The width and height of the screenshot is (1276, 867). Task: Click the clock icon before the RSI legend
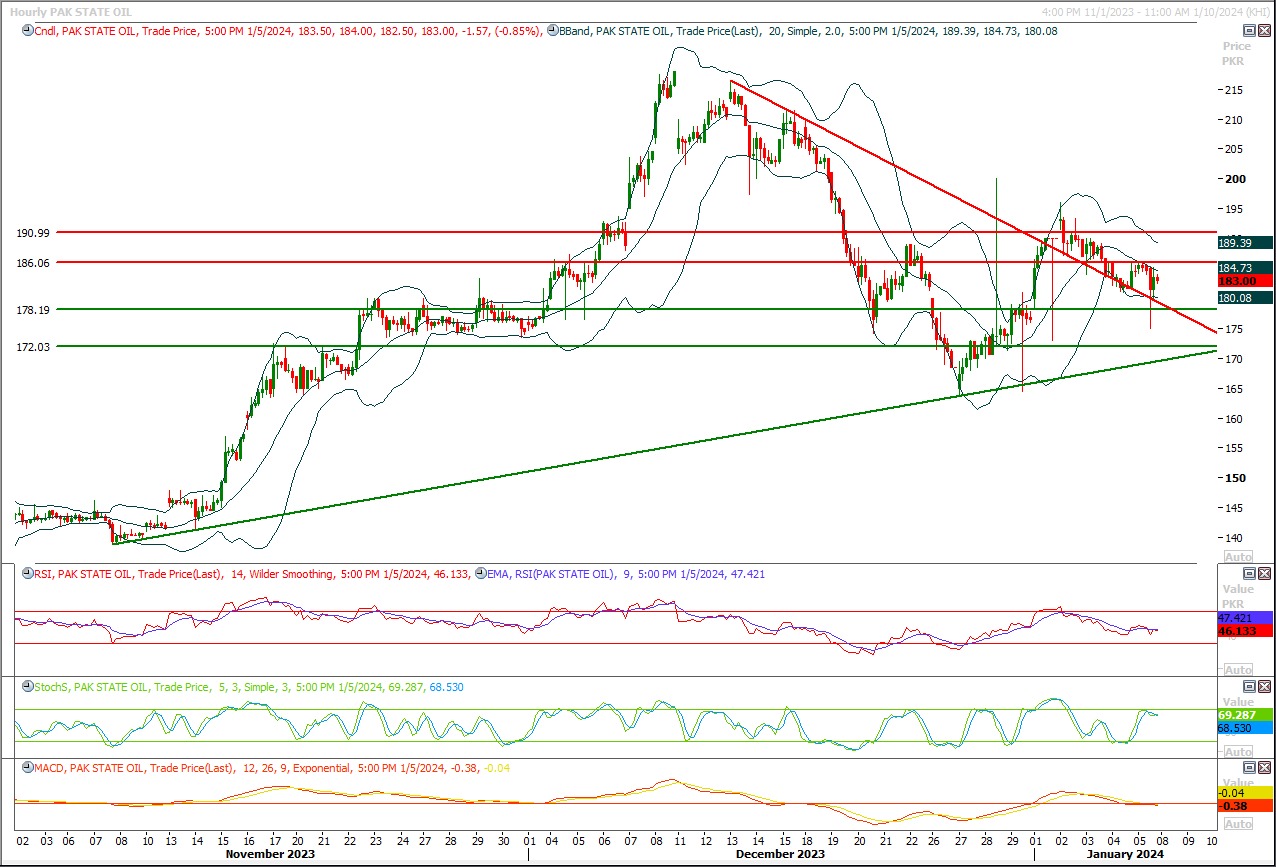click(25, 574)
